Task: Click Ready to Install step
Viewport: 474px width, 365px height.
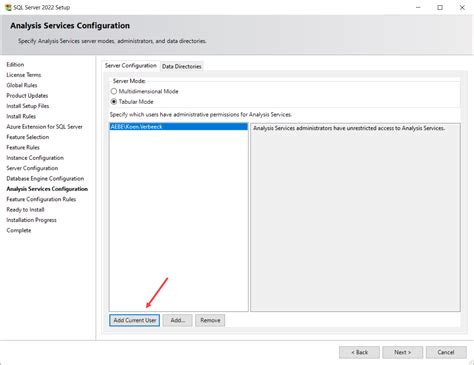Action: click(25, 209)
